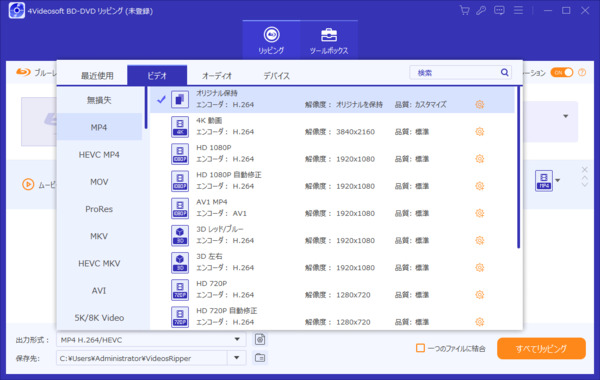Open settings gear for 3D 左右
This screenshot has height=380, width=600.
479,267
